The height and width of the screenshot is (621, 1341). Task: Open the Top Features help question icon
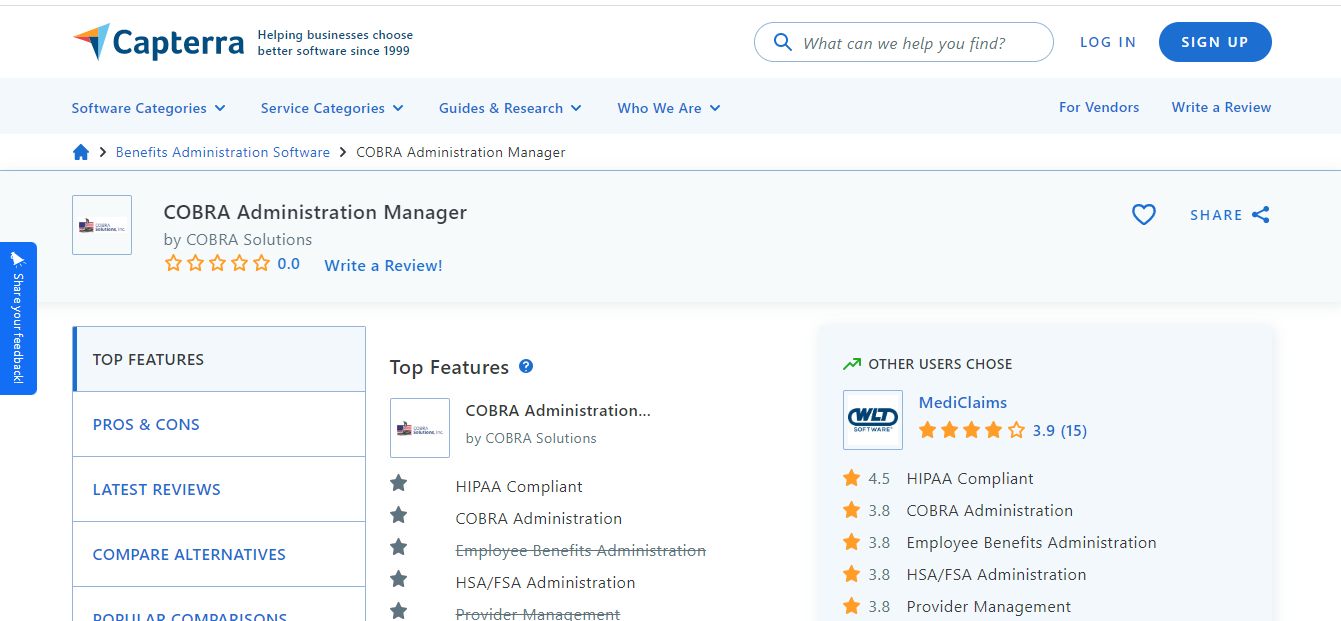click(x=526, y=366)
